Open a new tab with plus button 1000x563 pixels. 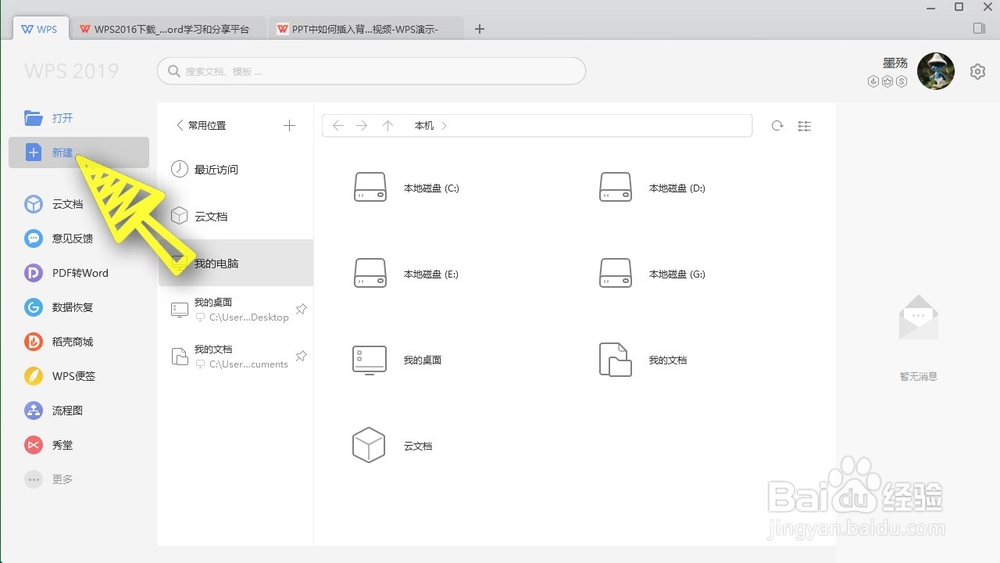pos(480,29)
